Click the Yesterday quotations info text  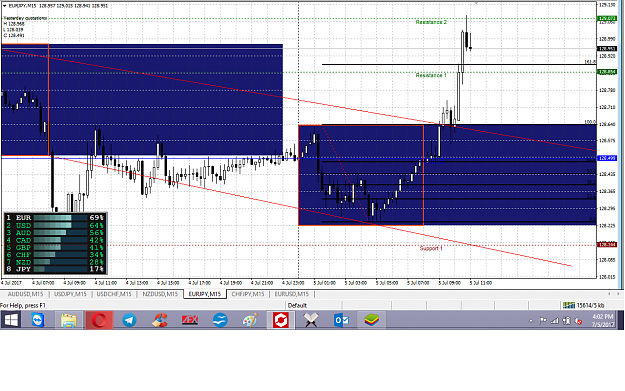pos(25,18)
